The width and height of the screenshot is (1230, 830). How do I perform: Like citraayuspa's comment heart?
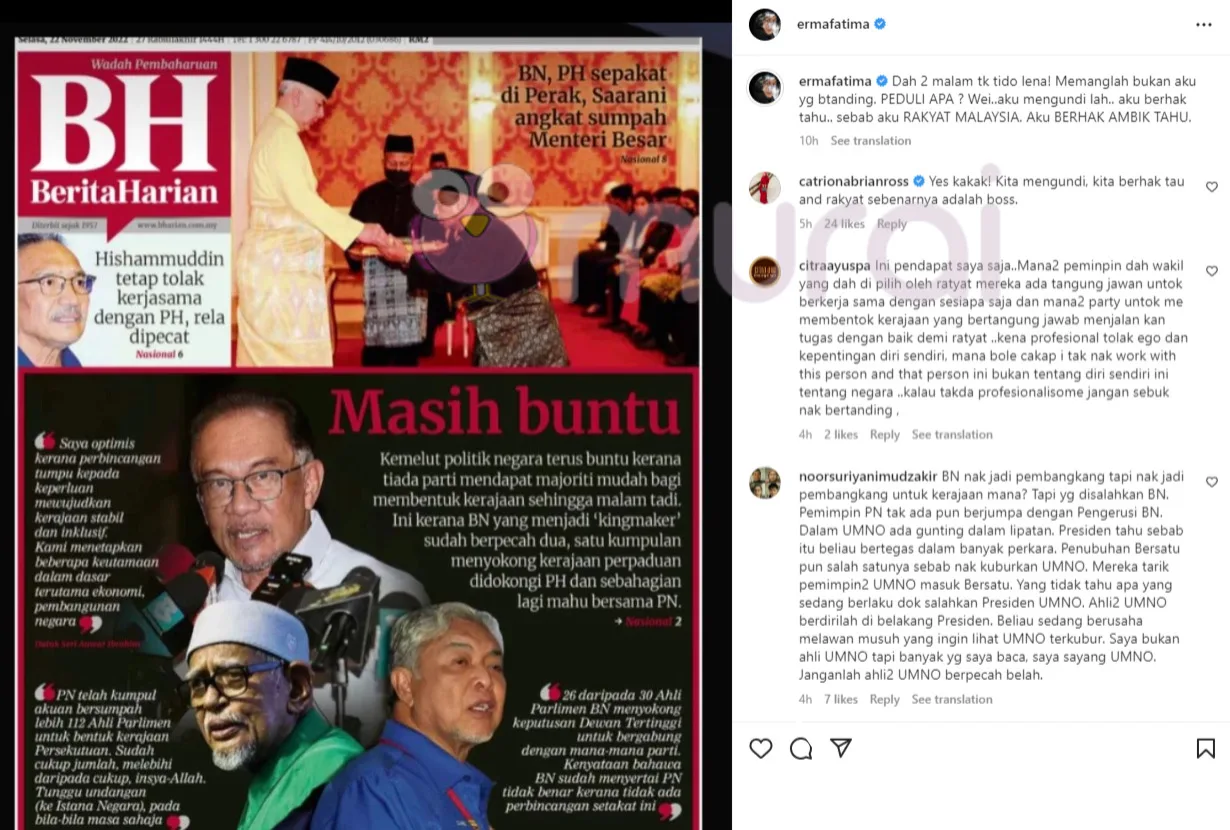coord(1212,271)
